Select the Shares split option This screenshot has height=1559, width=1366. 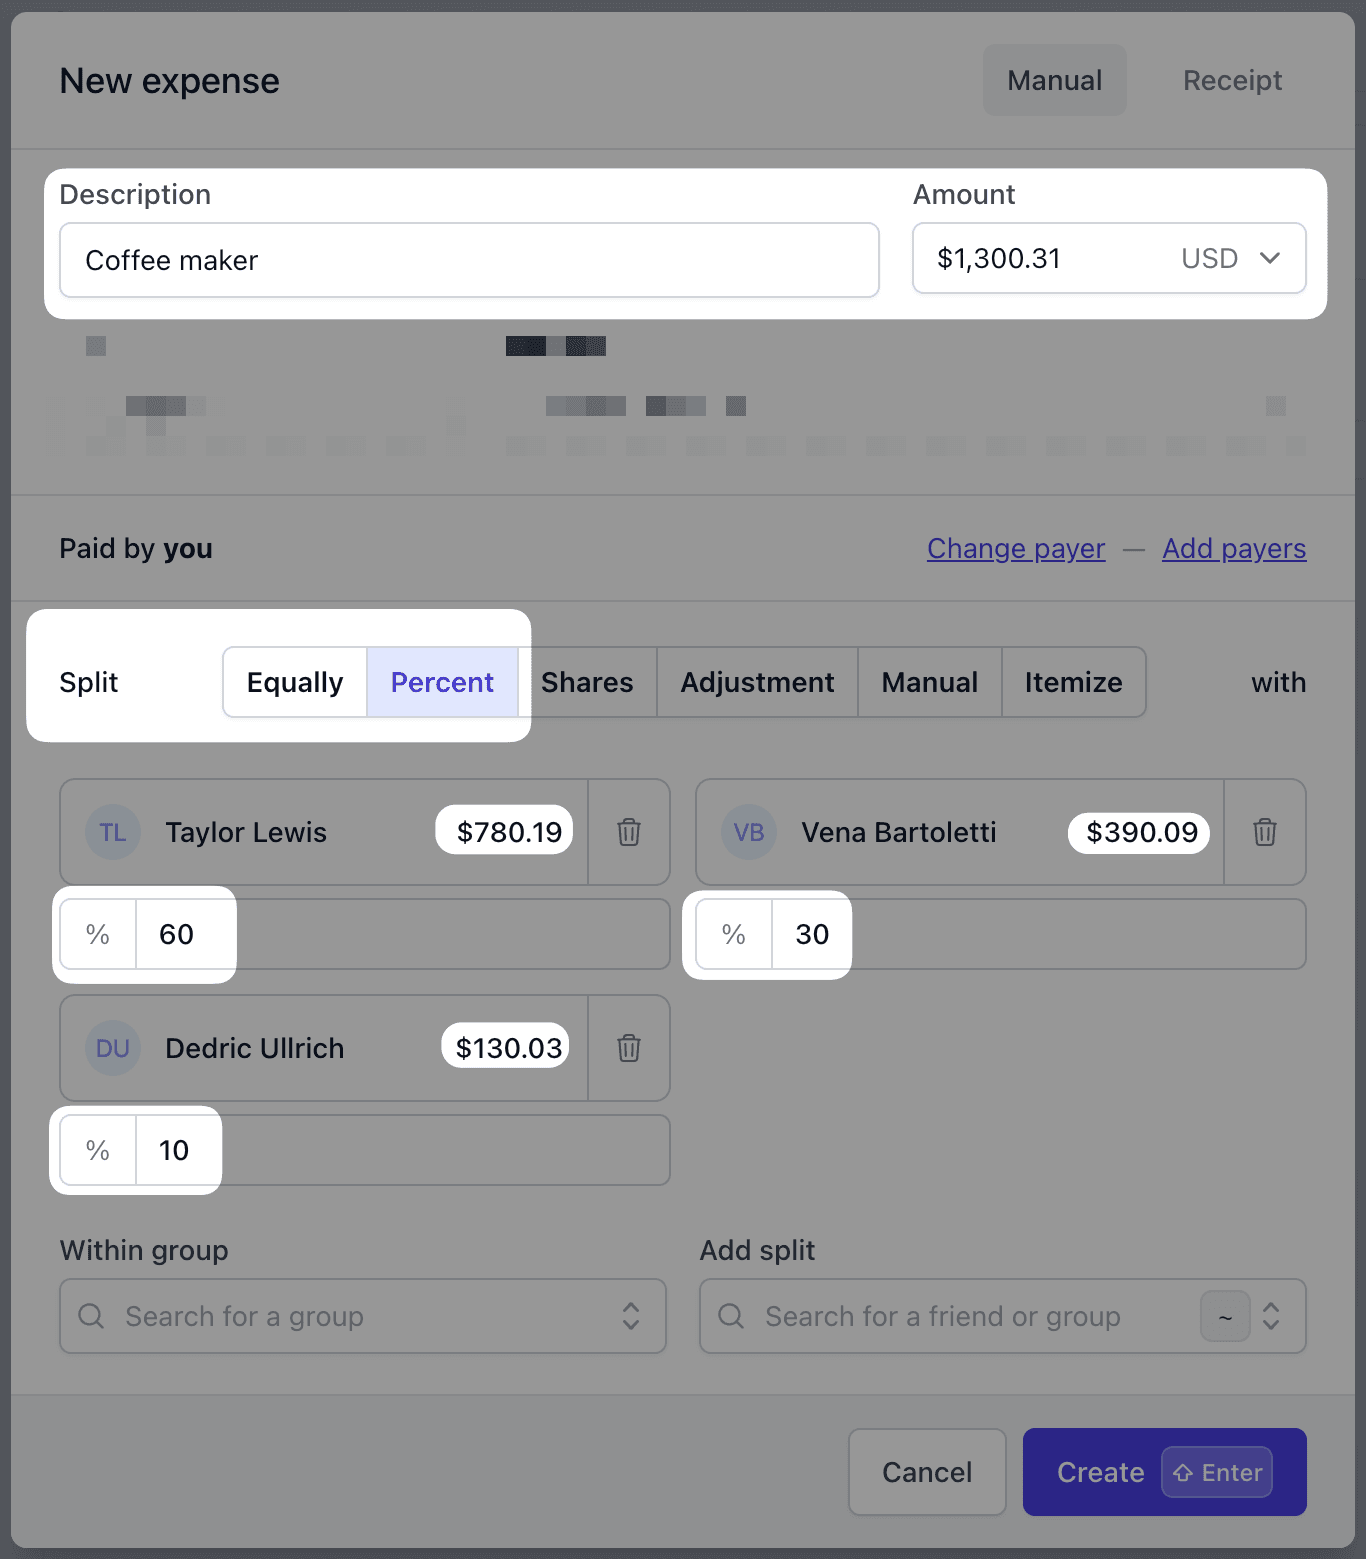[587, 682]
